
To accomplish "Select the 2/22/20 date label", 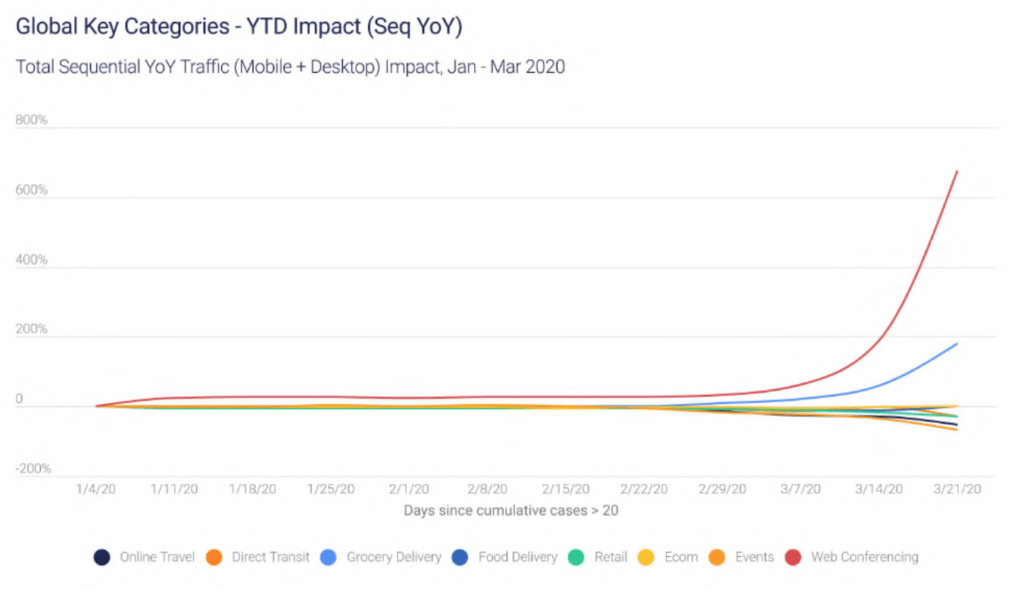I will point(644,490).
